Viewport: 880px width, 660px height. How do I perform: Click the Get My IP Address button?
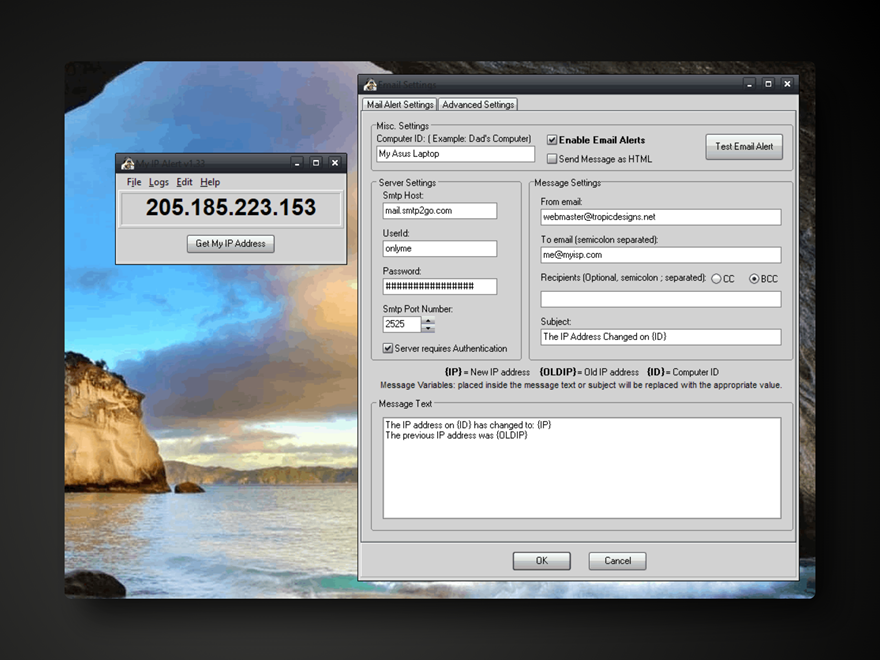pos(230,244)
